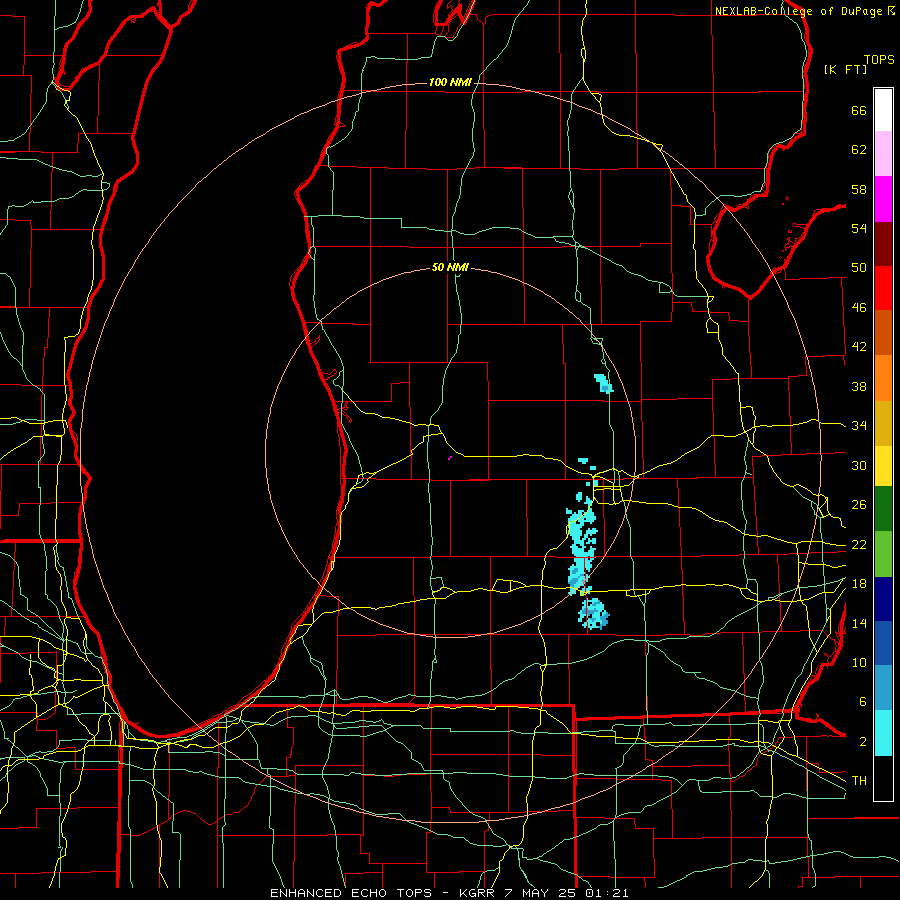Click the cyan swatch beside the 2 label
The image size is (900, 900).
883,733
